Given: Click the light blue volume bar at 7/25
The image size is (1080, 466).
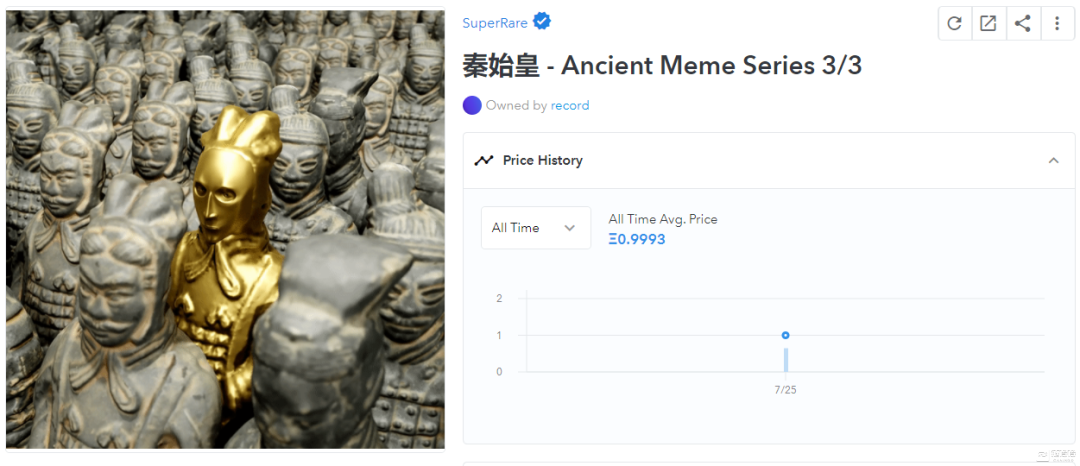Looking at the screenshot, I should [785, 359].
